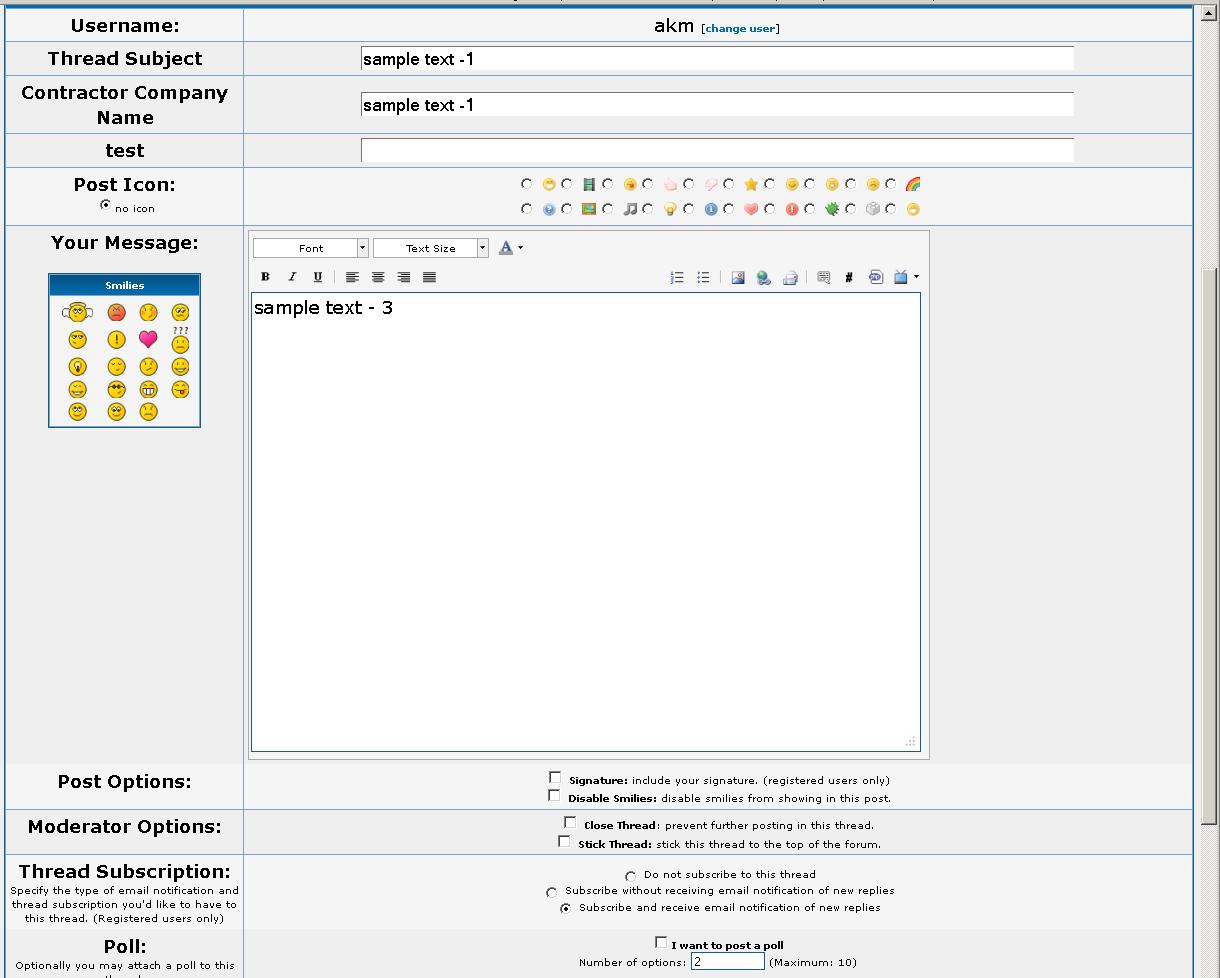Select 'Do not subscribe to this thread'
1220x978 pixels.
pos(631,876)
